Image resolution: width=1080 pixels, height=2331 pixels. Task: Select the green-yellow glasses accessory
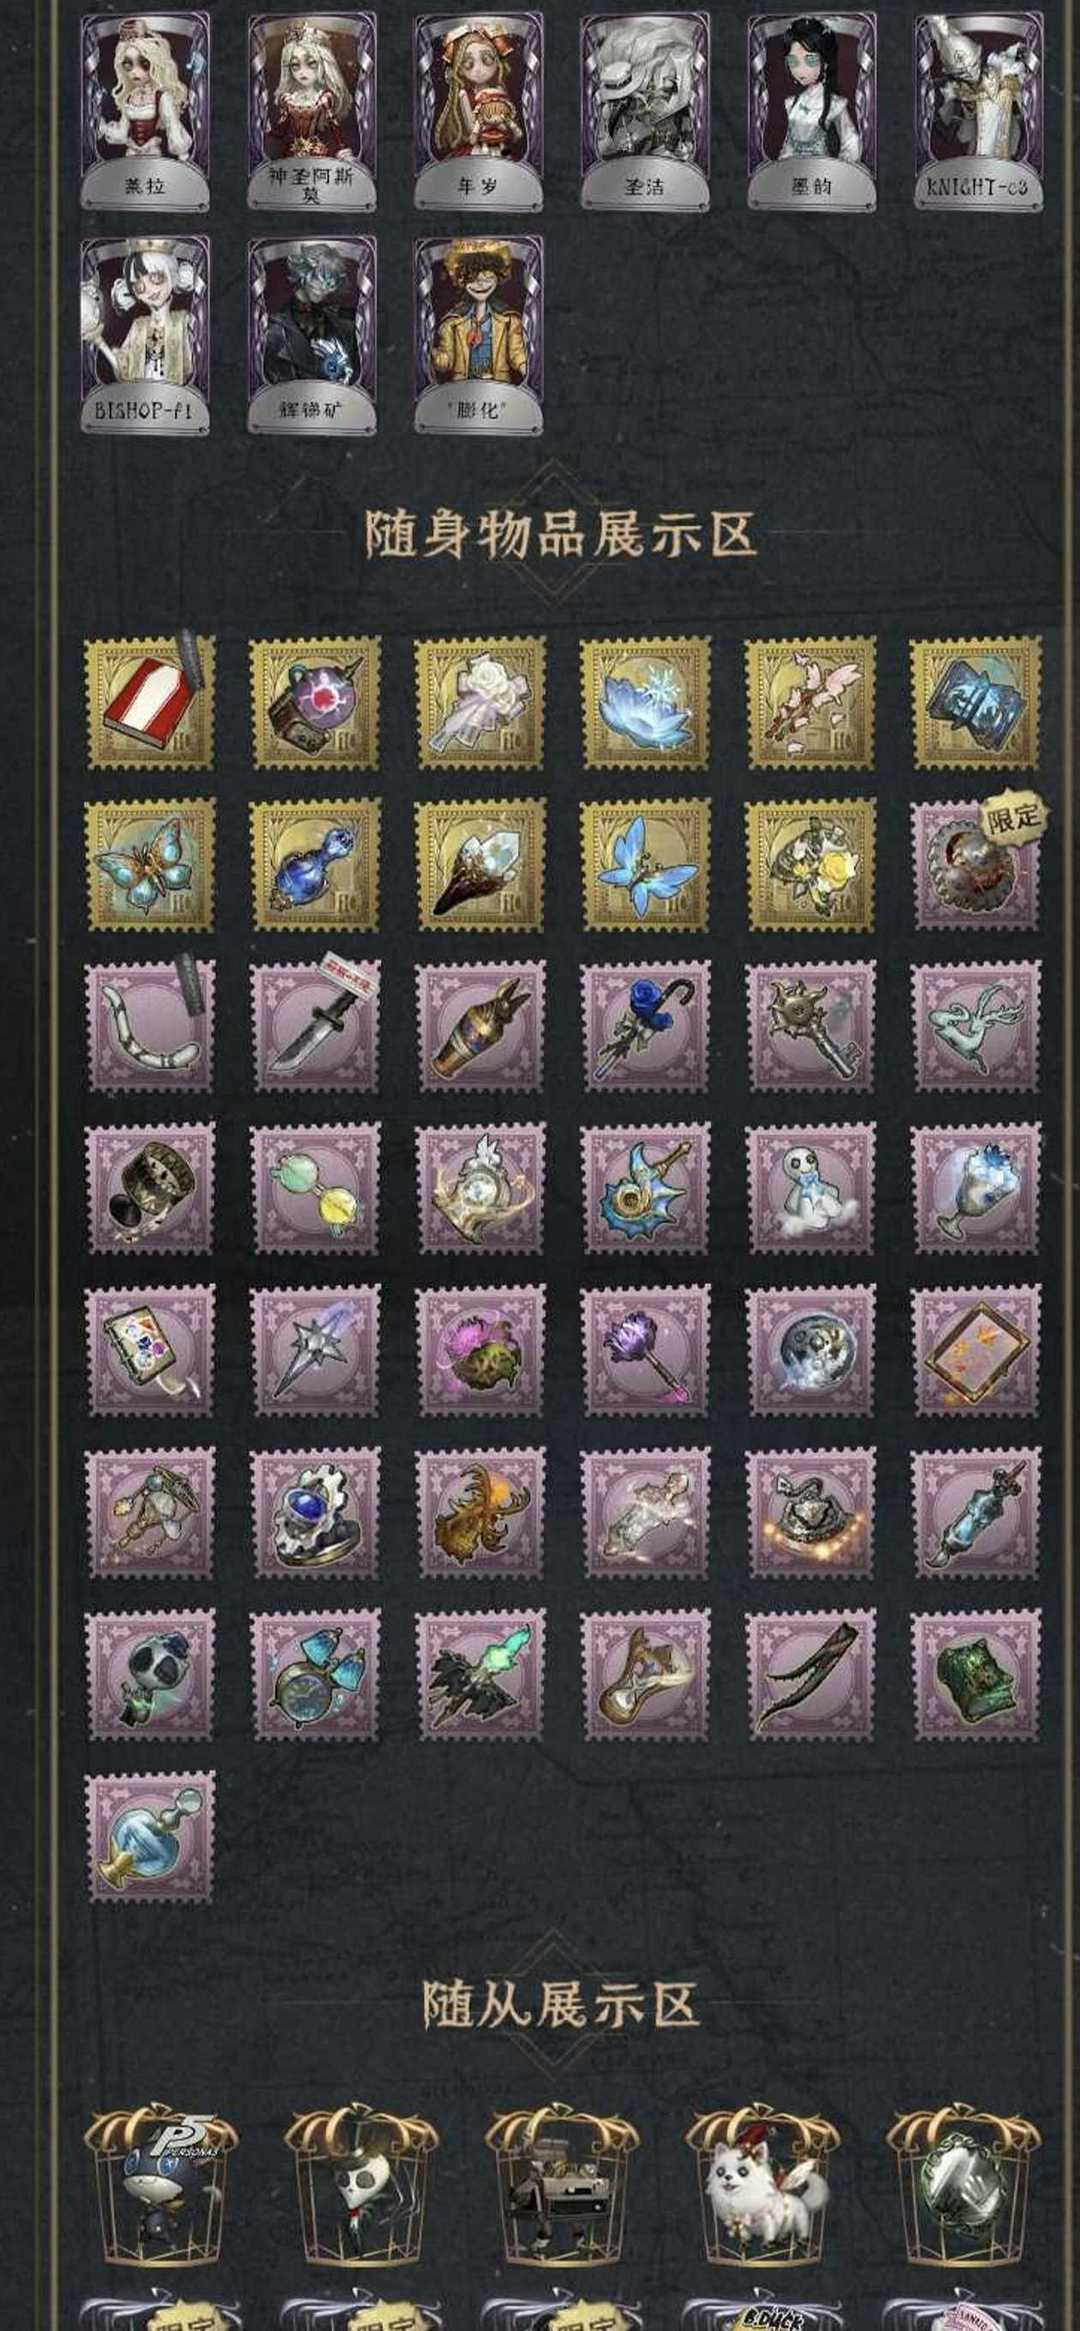pyautogui.click(x=315, y=1188)
